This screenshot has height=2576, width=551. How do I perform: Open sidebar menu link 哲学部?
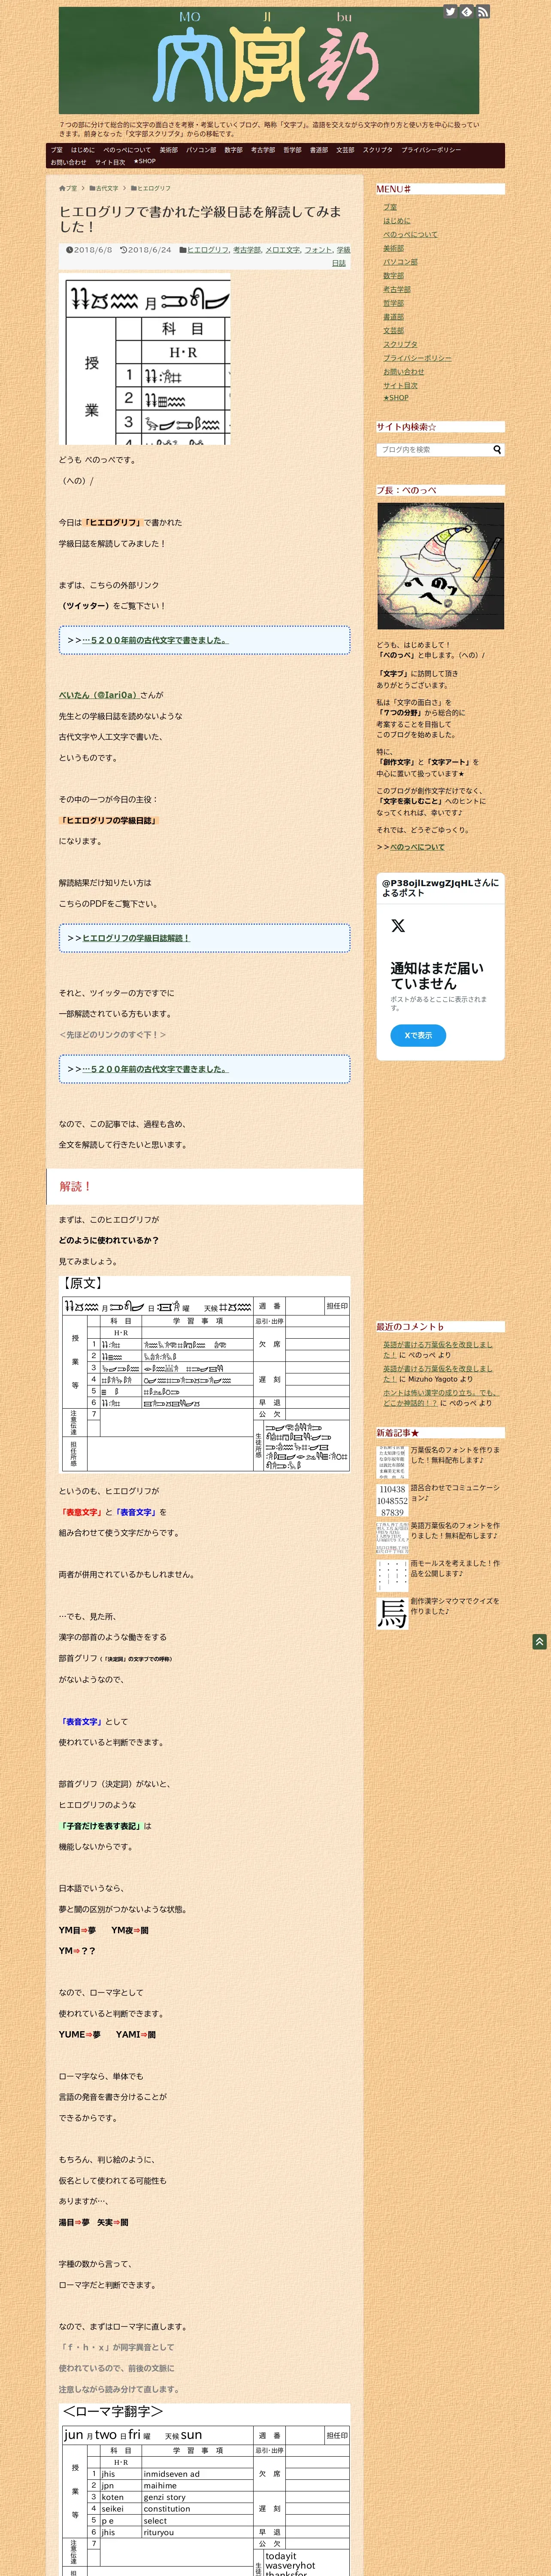(393, 303)
